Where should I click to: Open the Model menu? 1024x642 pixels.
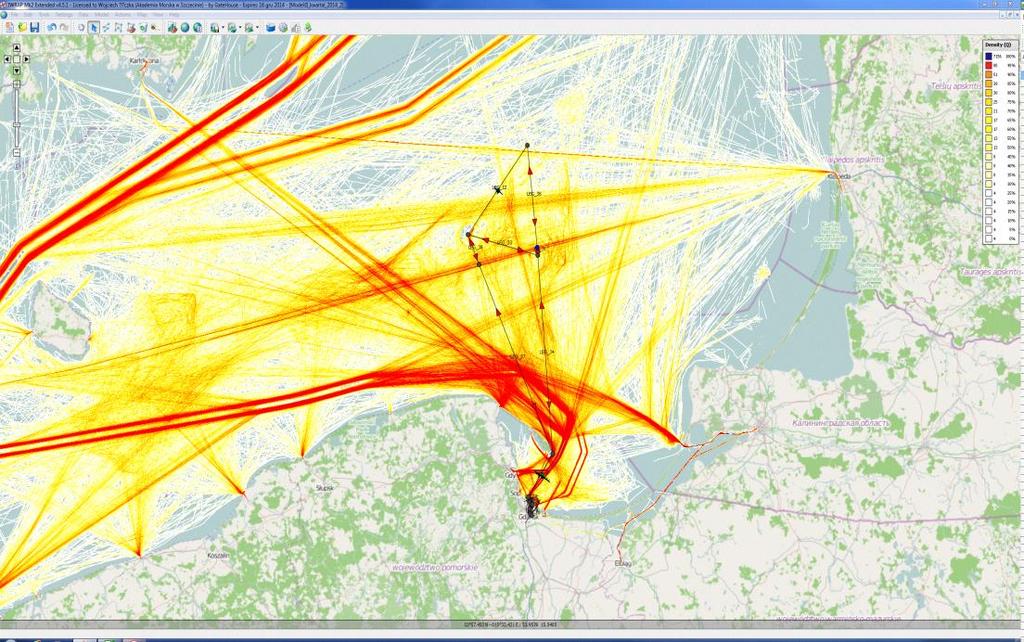point(102,14)
